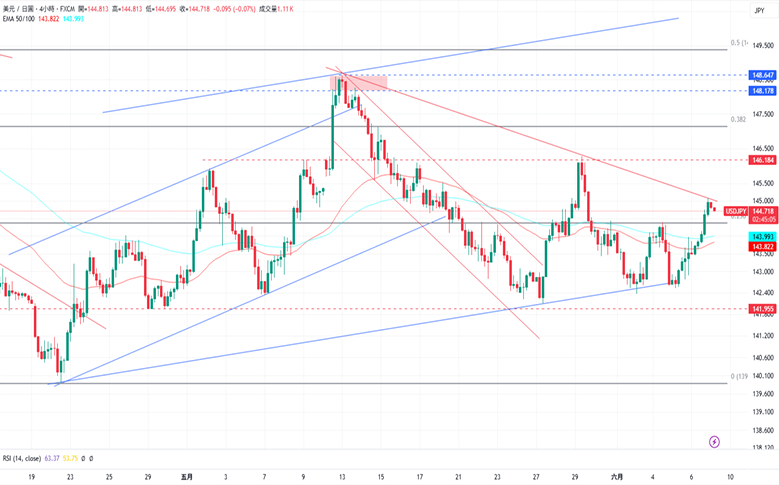This screenshot has height=485, width=779.
Task: Click 147.500 on the price axis
Action: tap(763, 114)
